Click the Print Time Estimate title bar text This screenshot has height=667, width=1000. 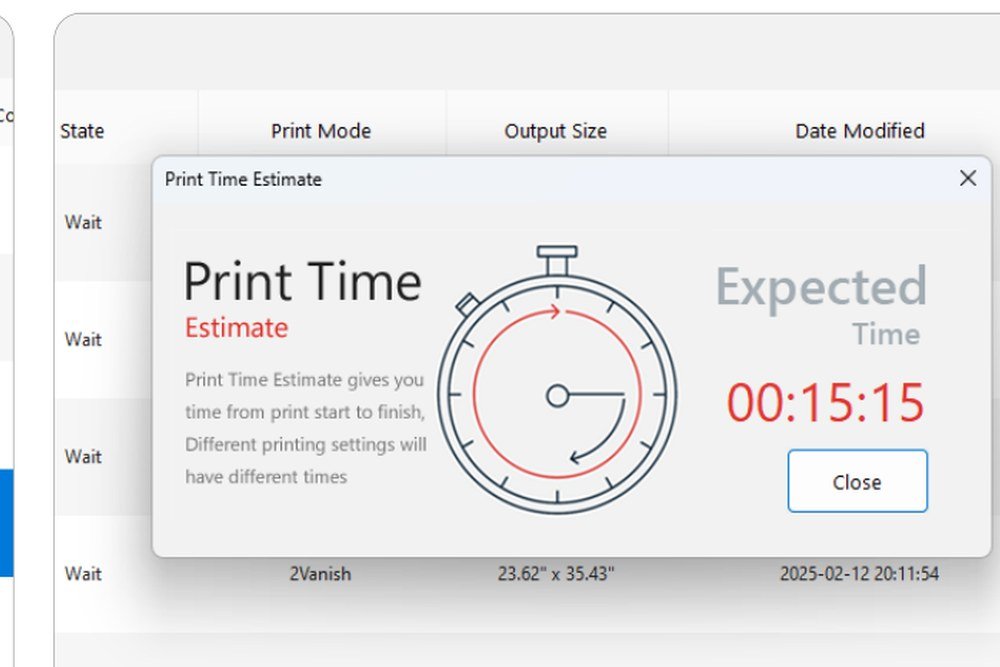243,179
